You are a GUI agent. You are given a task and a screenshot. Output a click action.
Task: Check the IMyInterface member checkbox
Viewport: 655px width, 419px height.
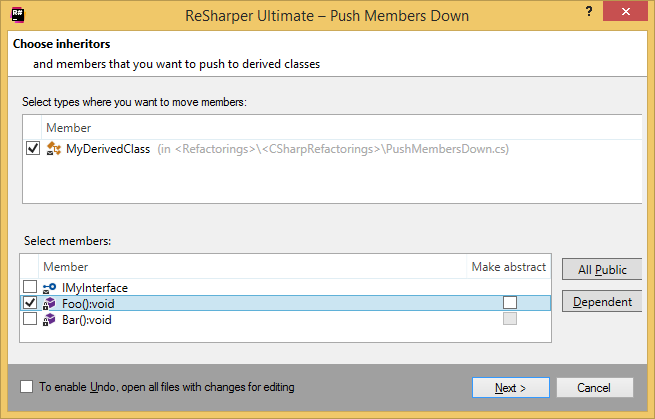click(30, 288)
